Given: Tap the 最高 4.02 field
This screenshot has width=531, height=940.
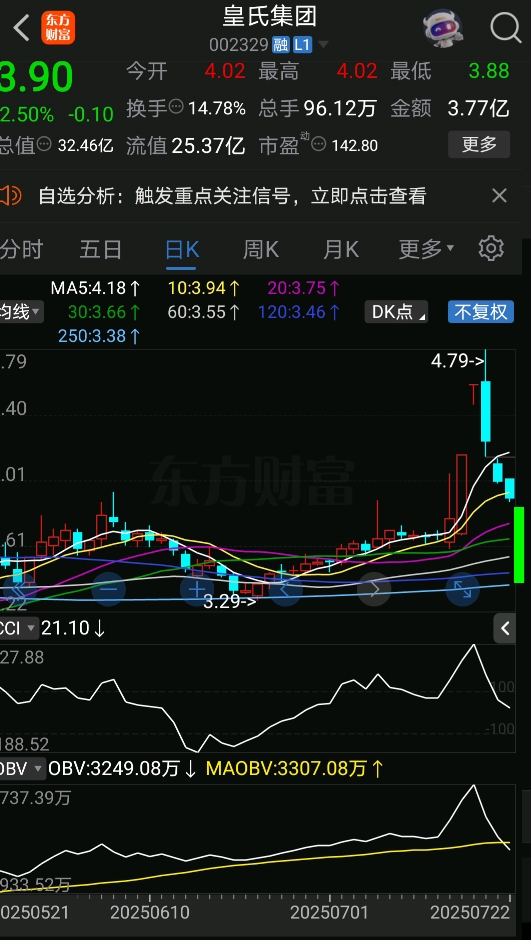Looking at the screenshot, I should 318,71.
